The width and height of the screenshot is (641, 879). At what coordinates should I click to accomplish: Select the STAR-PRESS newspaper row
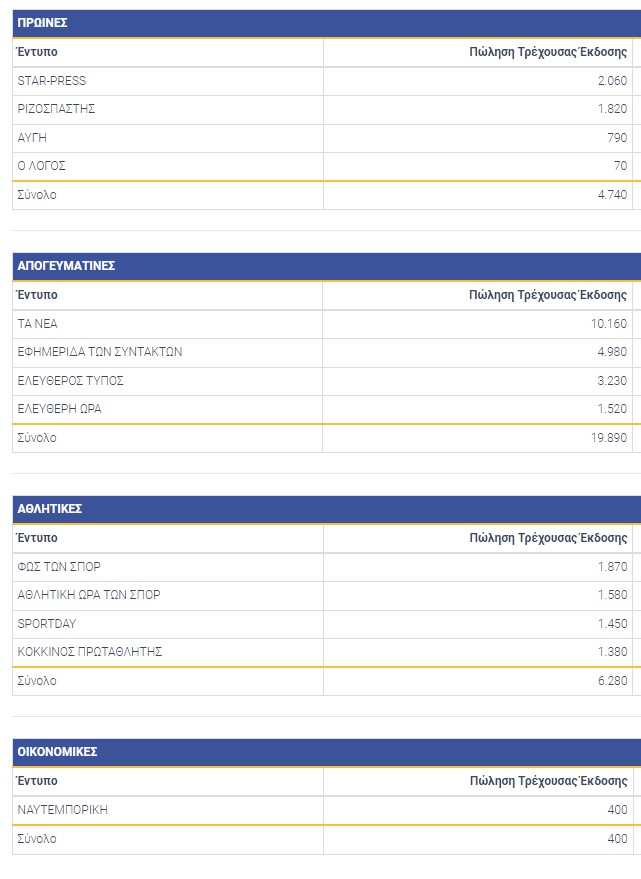click(x=52, y=81)
